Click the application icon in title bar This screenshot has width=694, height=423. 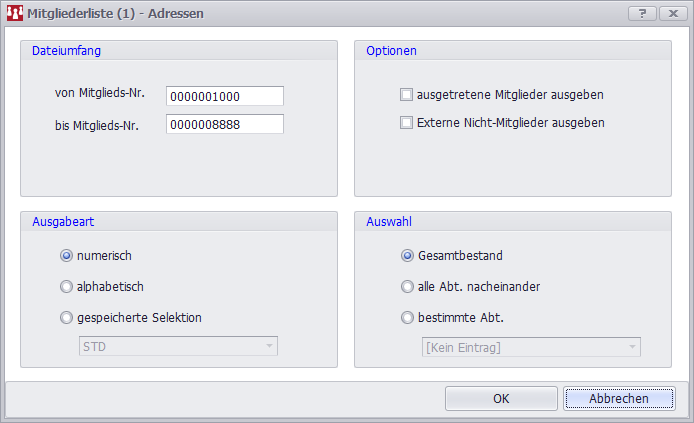click(16, 14)
